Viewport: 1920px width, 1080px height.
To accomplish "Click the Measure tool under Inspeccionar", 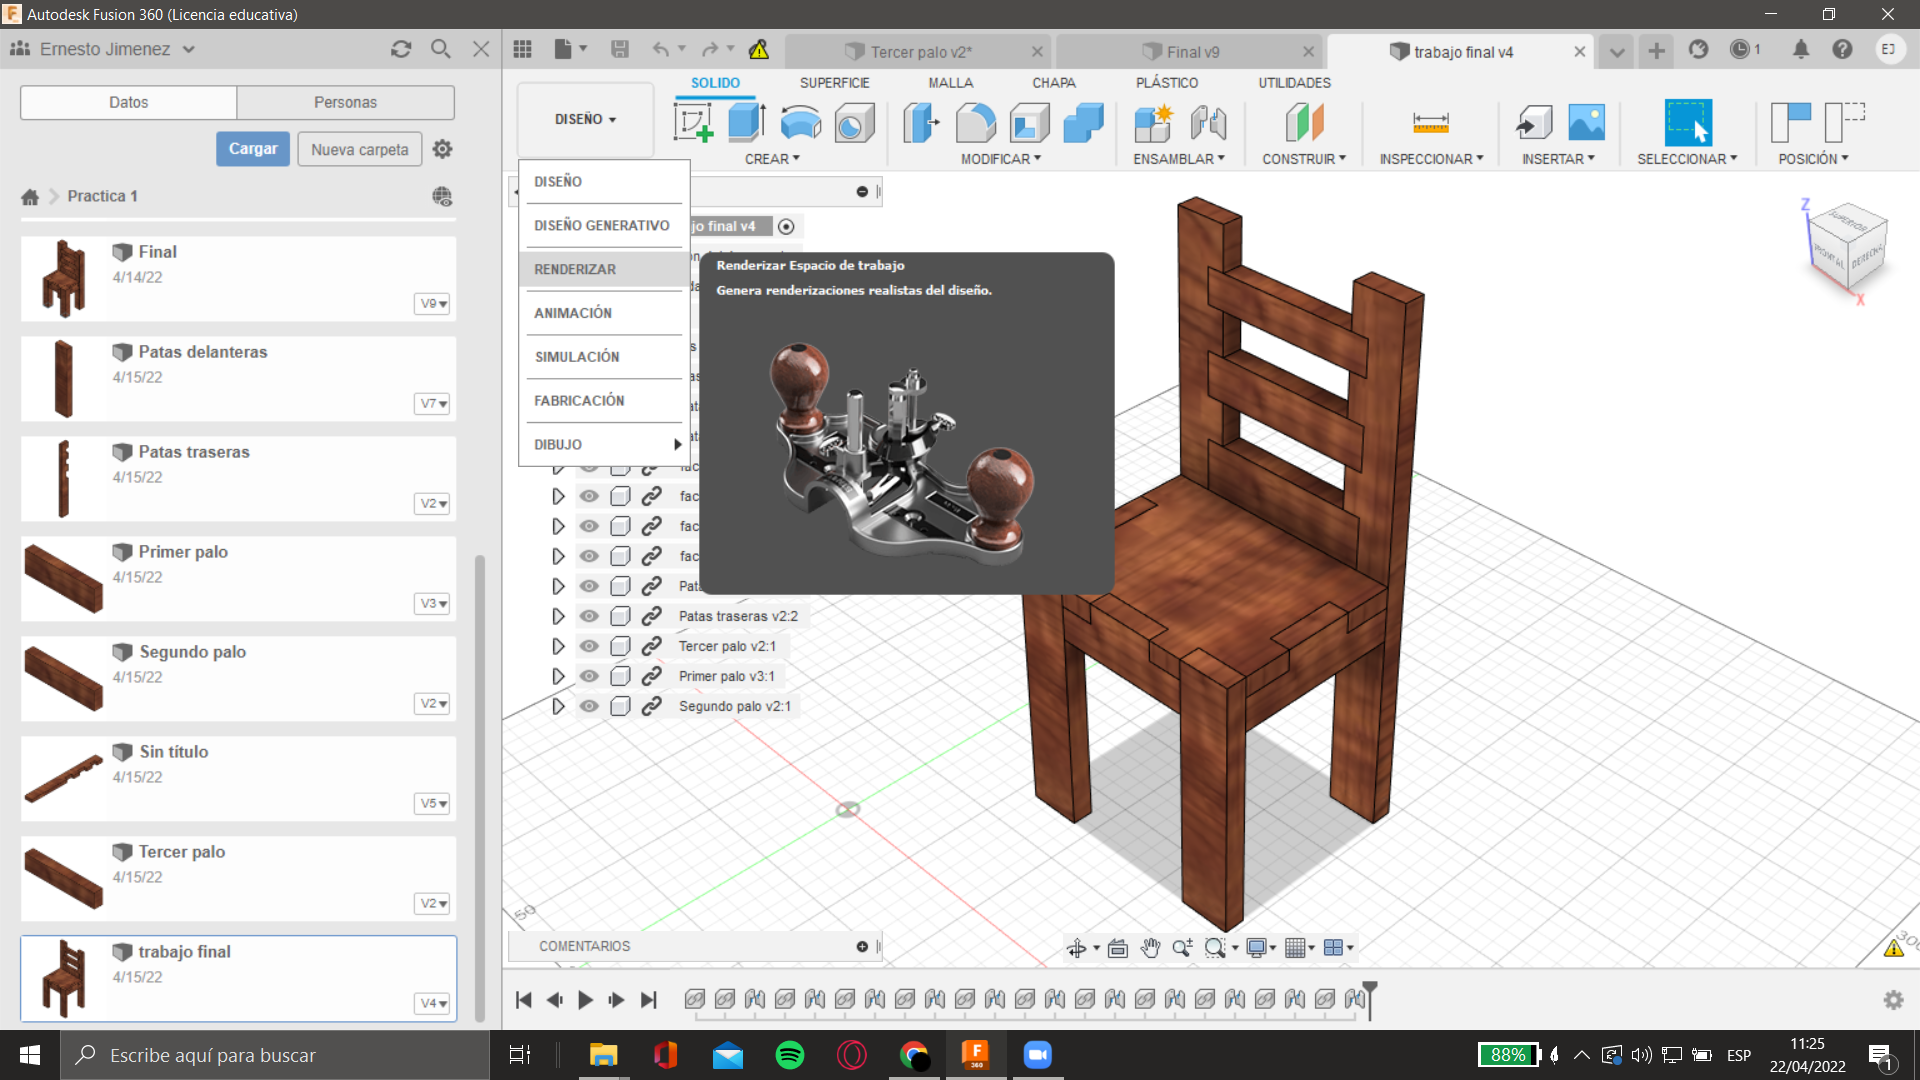I will coord(1430,123).
